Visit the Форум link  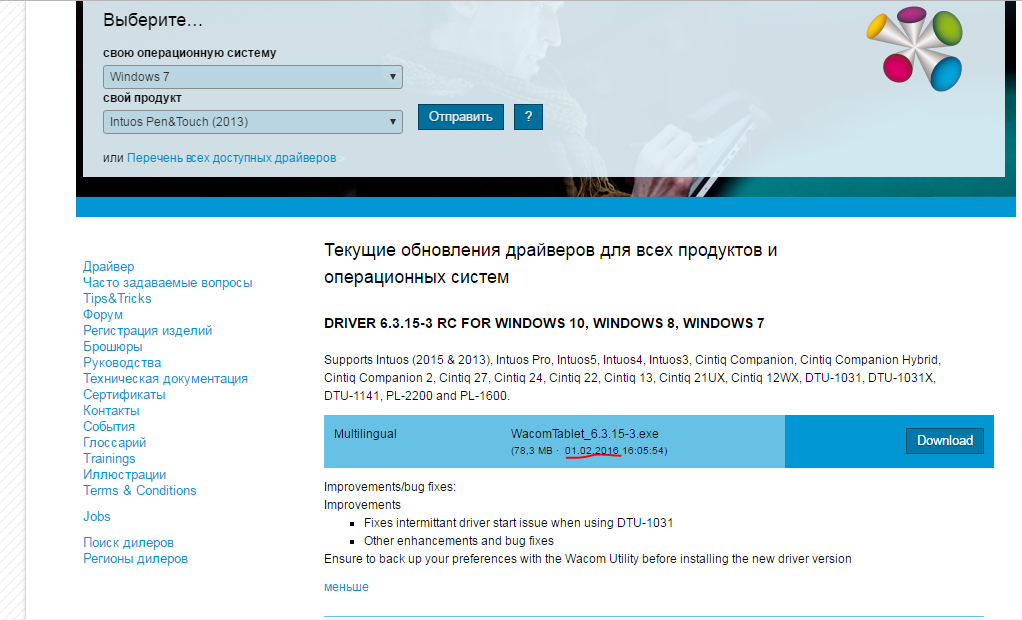103,315
